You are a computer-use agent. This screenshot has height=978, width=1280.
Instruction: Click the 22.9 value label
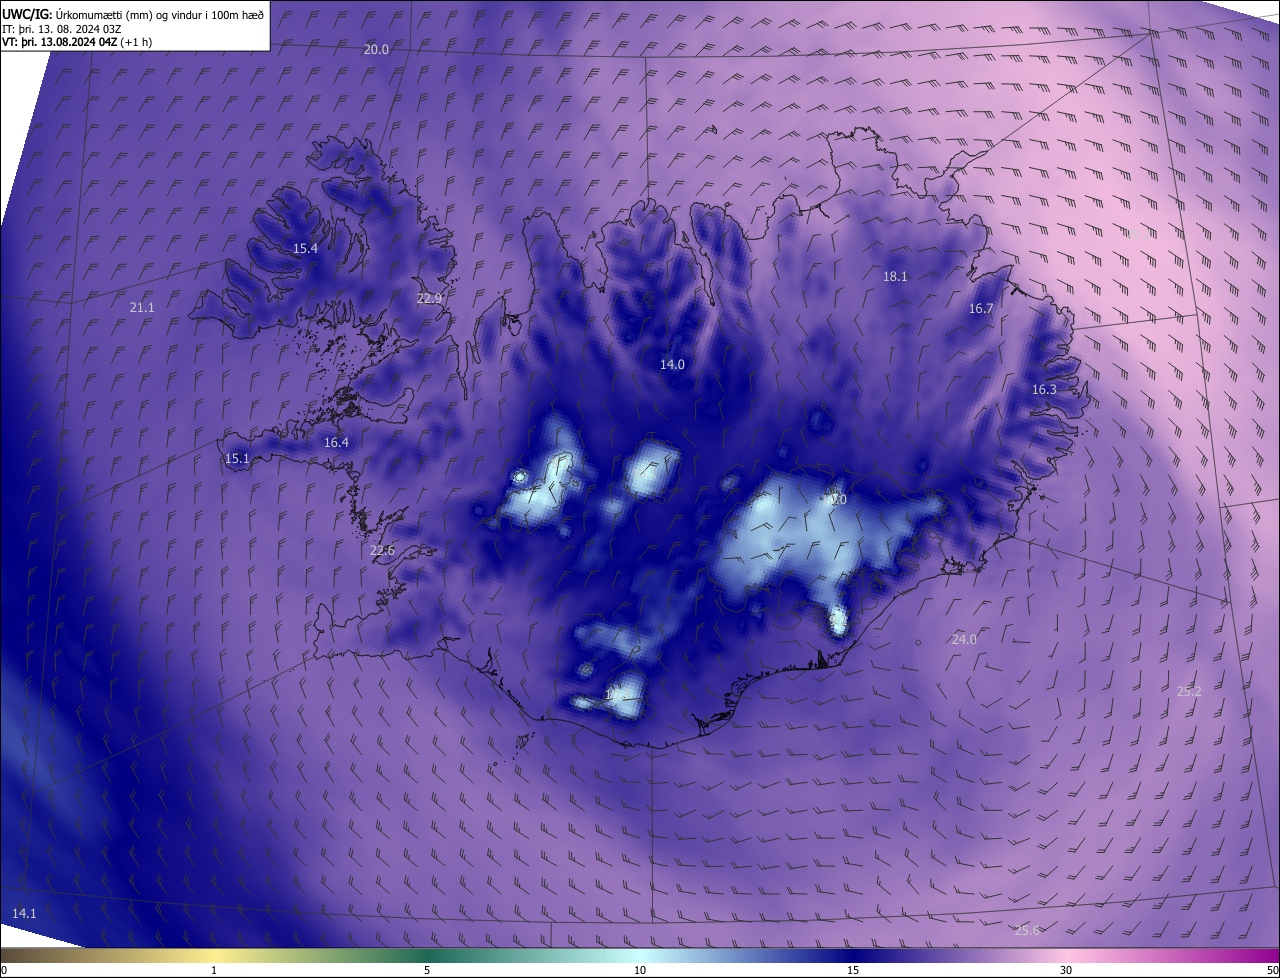coord(429,298)
